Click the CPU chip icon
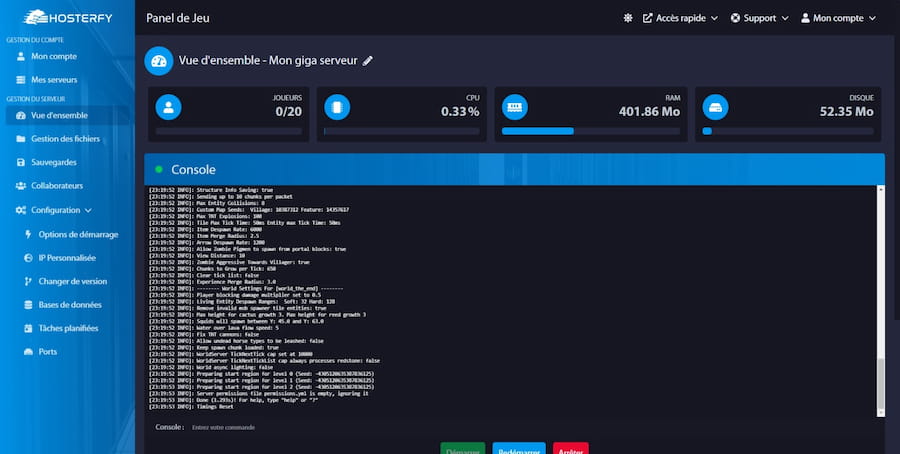This screenshot has width=900, height=454. click(336, 106)
